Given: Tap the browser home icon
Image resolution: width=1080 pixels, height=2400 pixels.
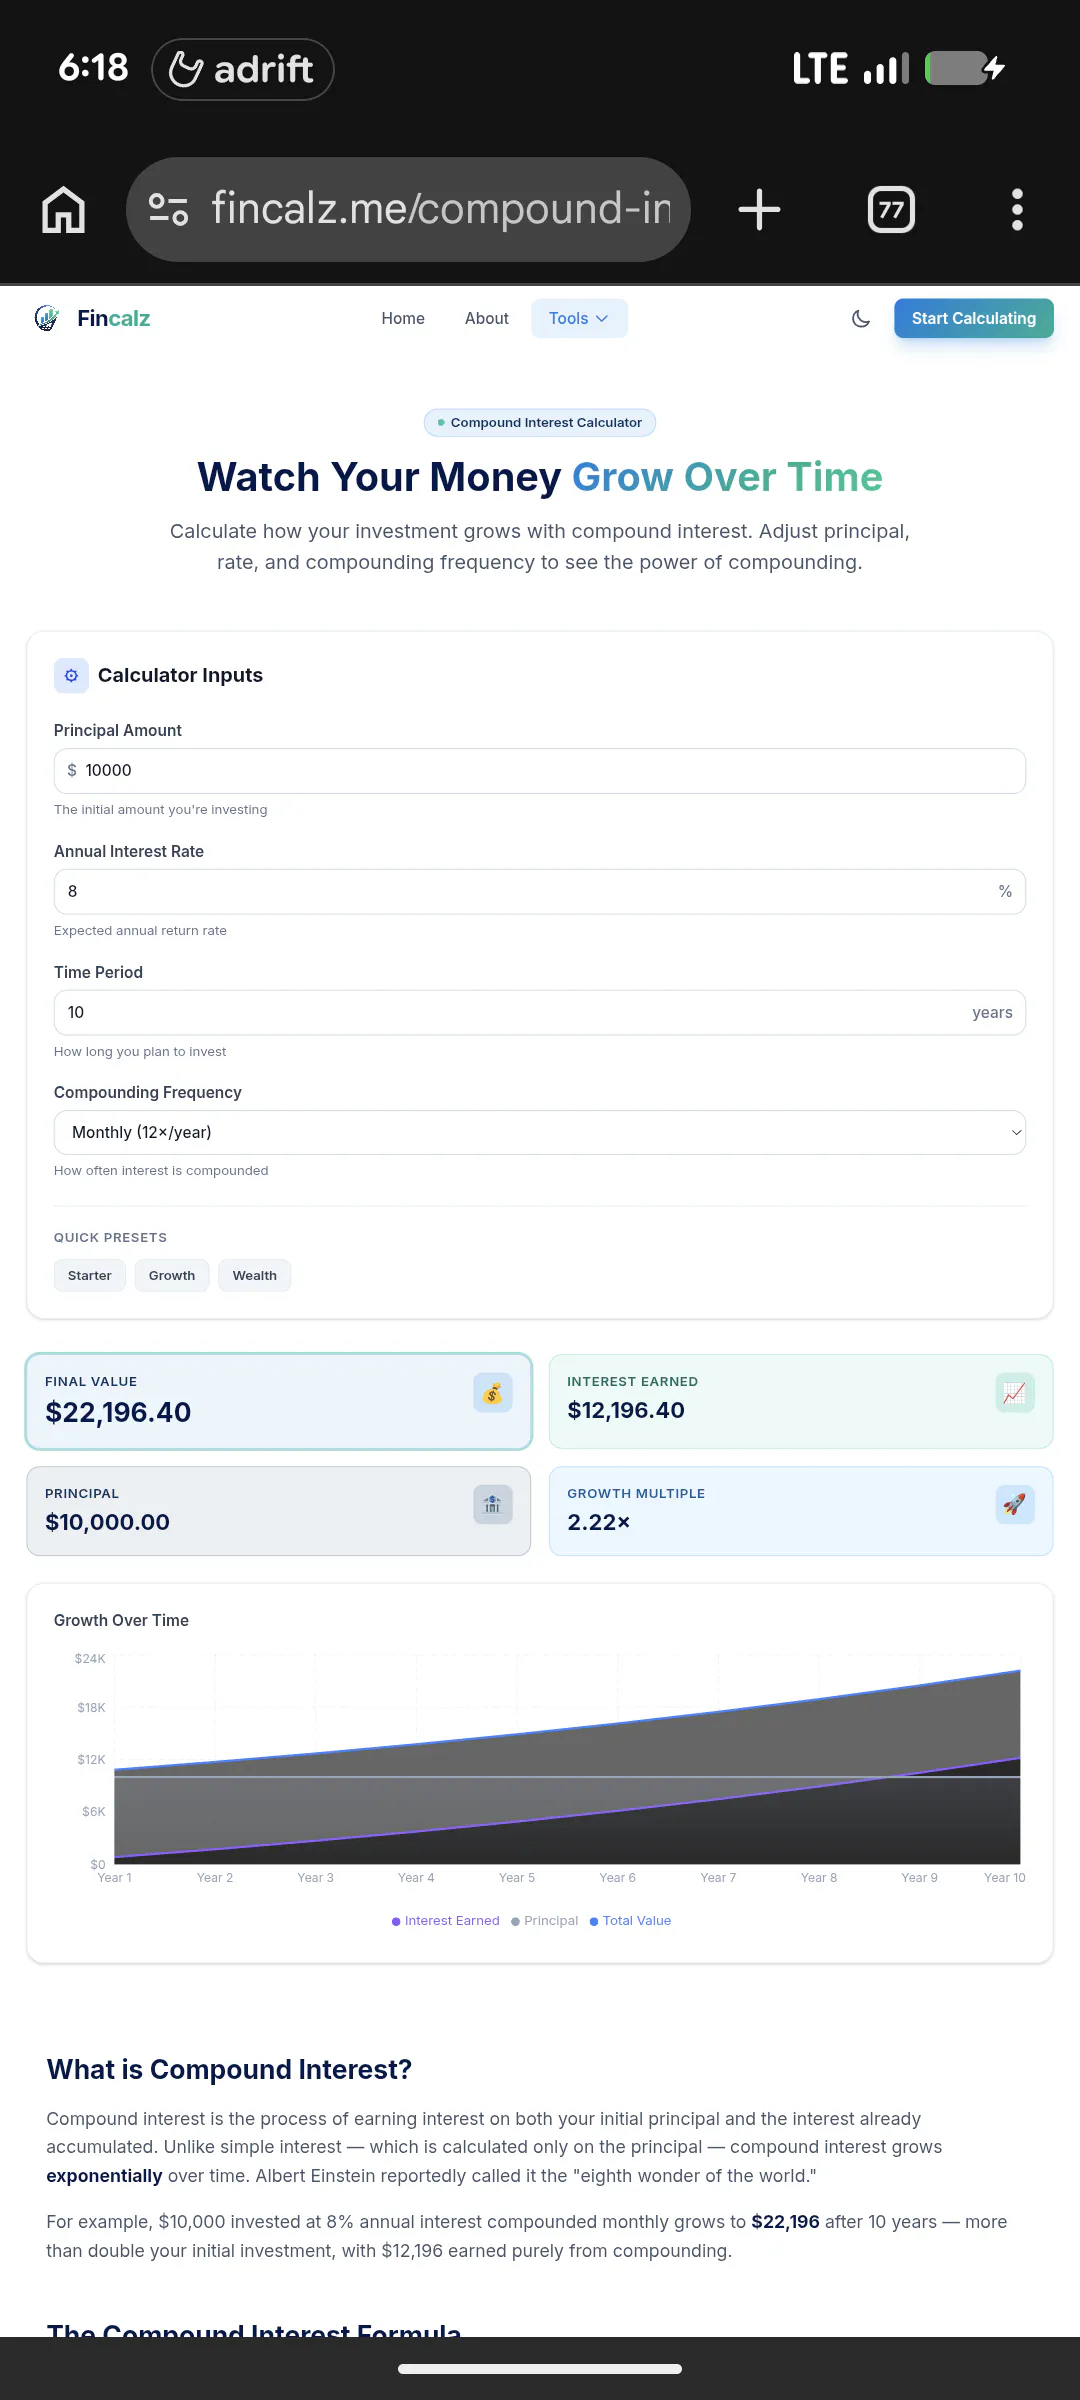Looking at the screenshot, I should click(x=64, y=210).
